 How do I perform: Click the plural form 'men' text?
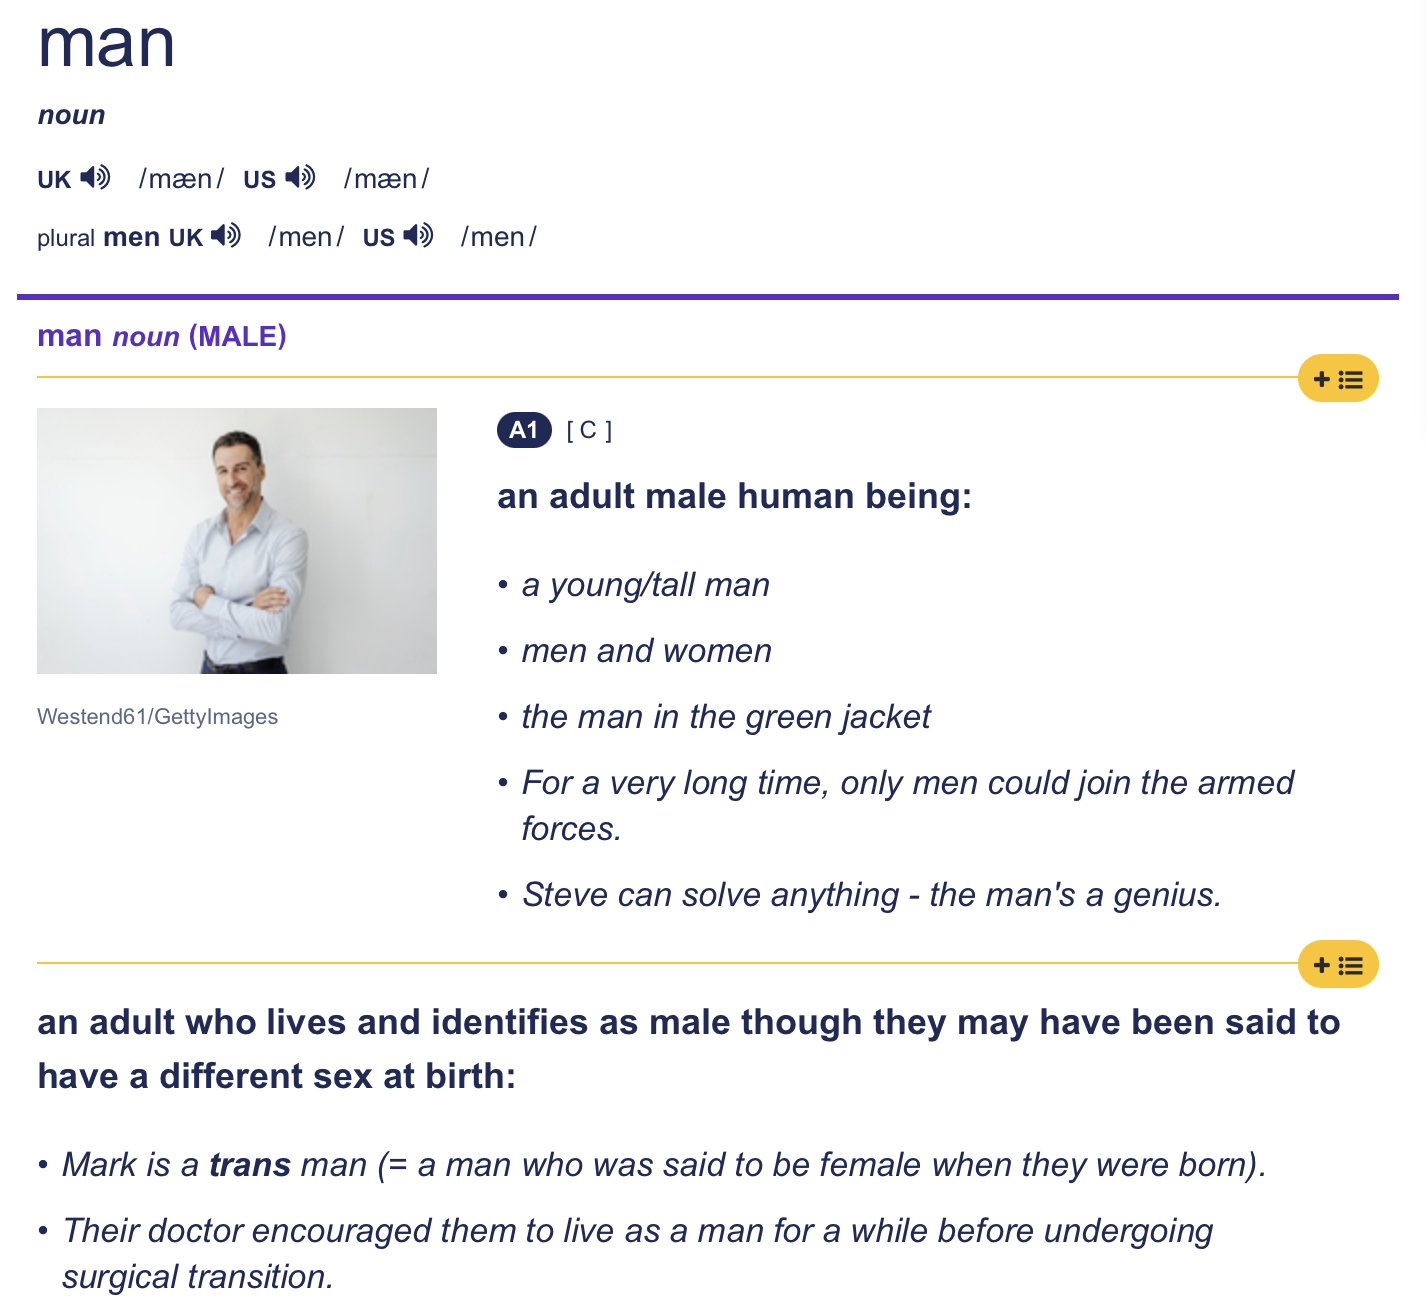click(x=131, y=237)
